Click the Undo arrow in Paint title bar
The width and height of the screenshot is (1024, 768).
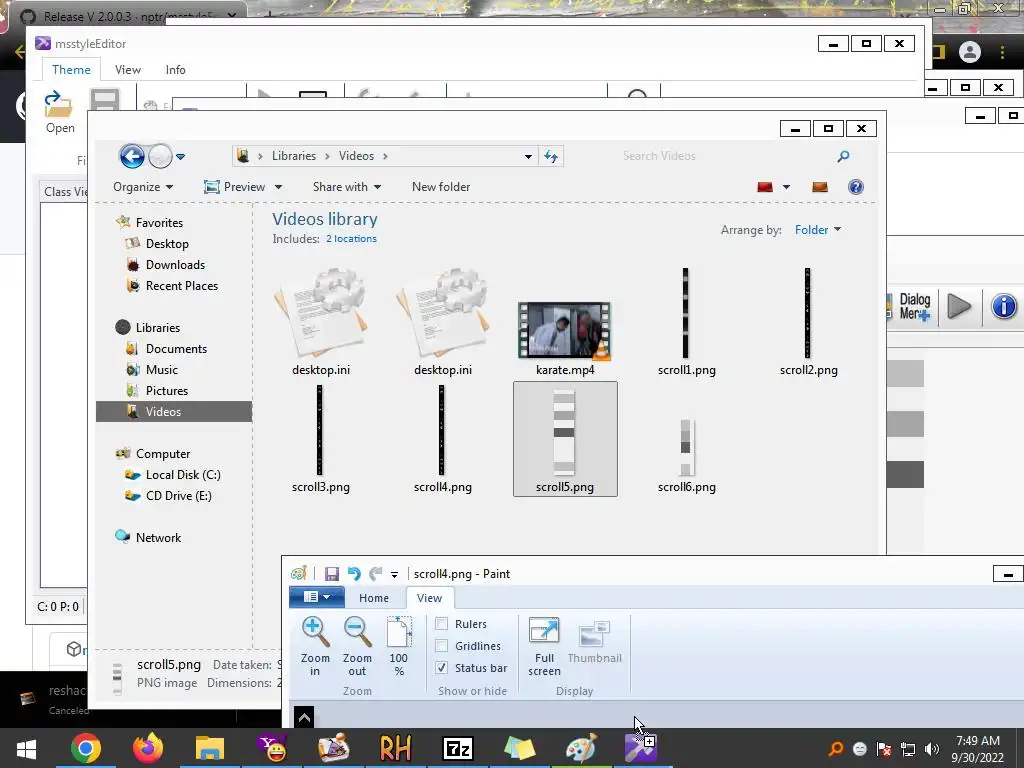(354, 573)
